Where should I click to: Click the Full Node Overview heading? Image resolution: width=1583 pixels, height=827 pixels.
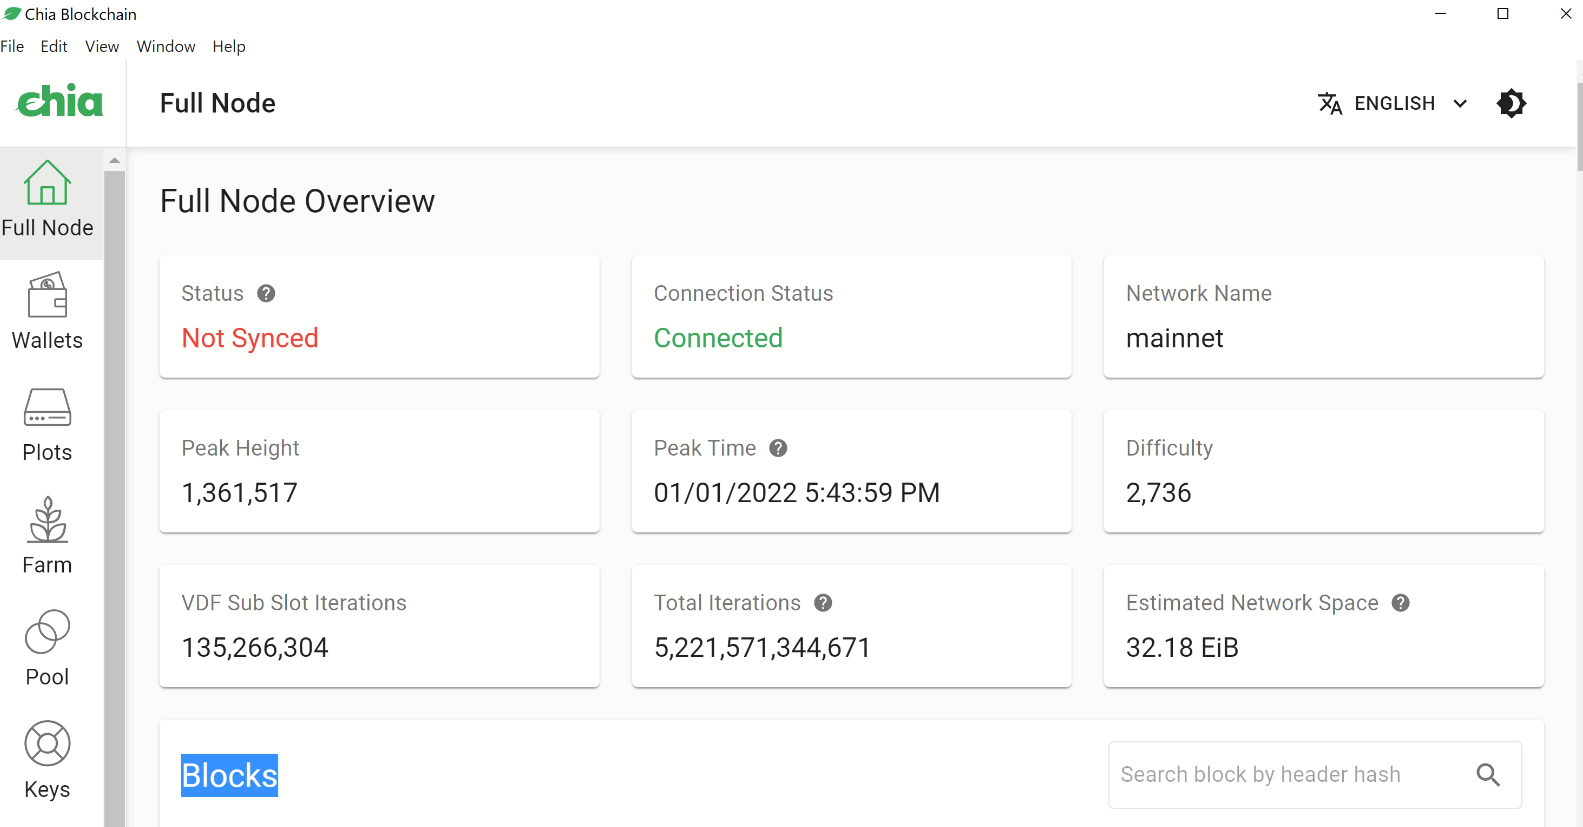click(x=298, y=201)
